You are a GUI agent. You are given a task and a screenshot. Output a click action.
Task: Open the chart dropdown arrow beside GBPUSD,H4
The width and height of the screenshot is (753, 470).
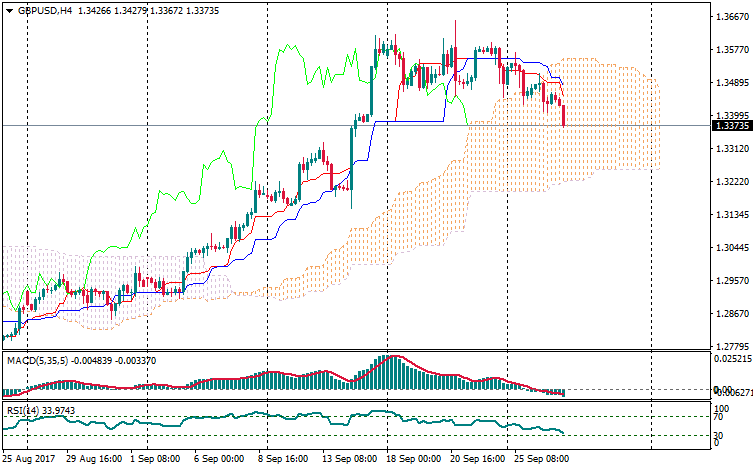(x=9, y=10)
